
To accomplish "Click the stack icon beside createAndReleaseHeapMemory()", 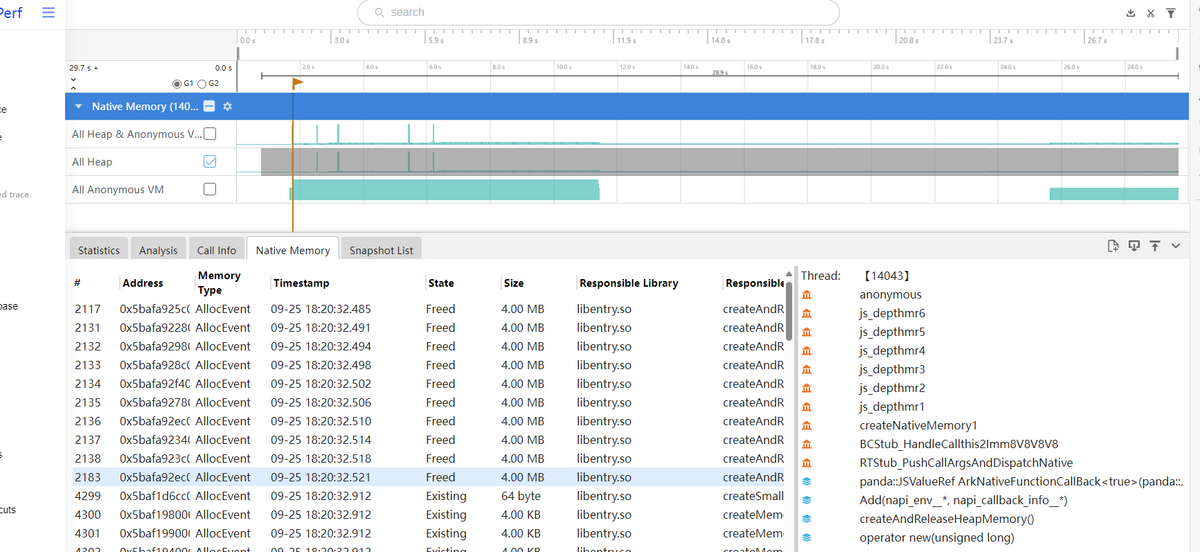I will tap(807, 519).
